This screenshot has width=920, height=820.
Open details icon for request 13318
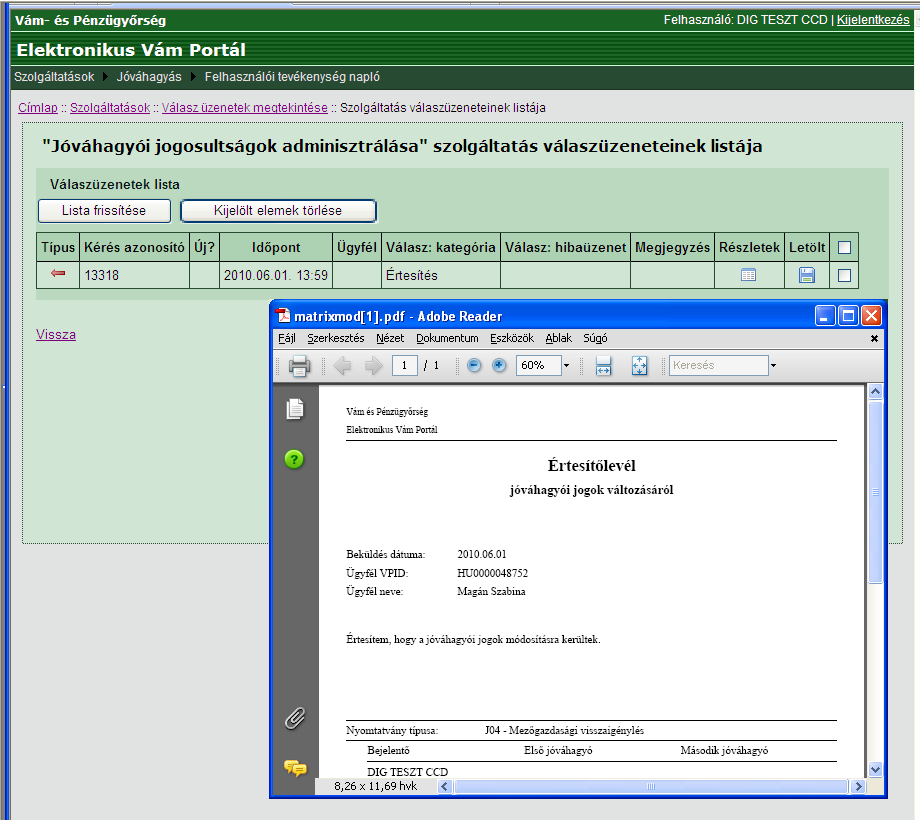click(x=748, y=275)
